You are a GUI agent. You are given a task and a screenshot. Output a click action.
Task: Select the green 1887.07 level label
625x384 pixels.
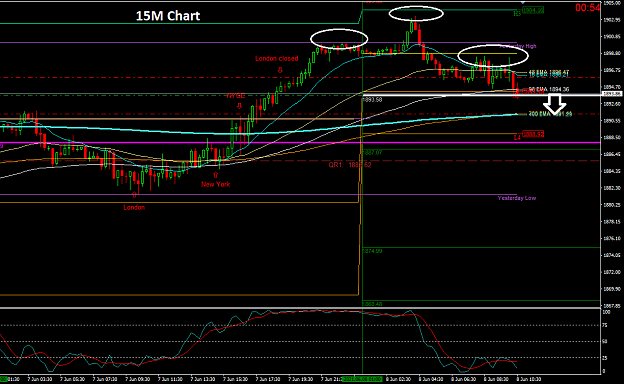372,152
